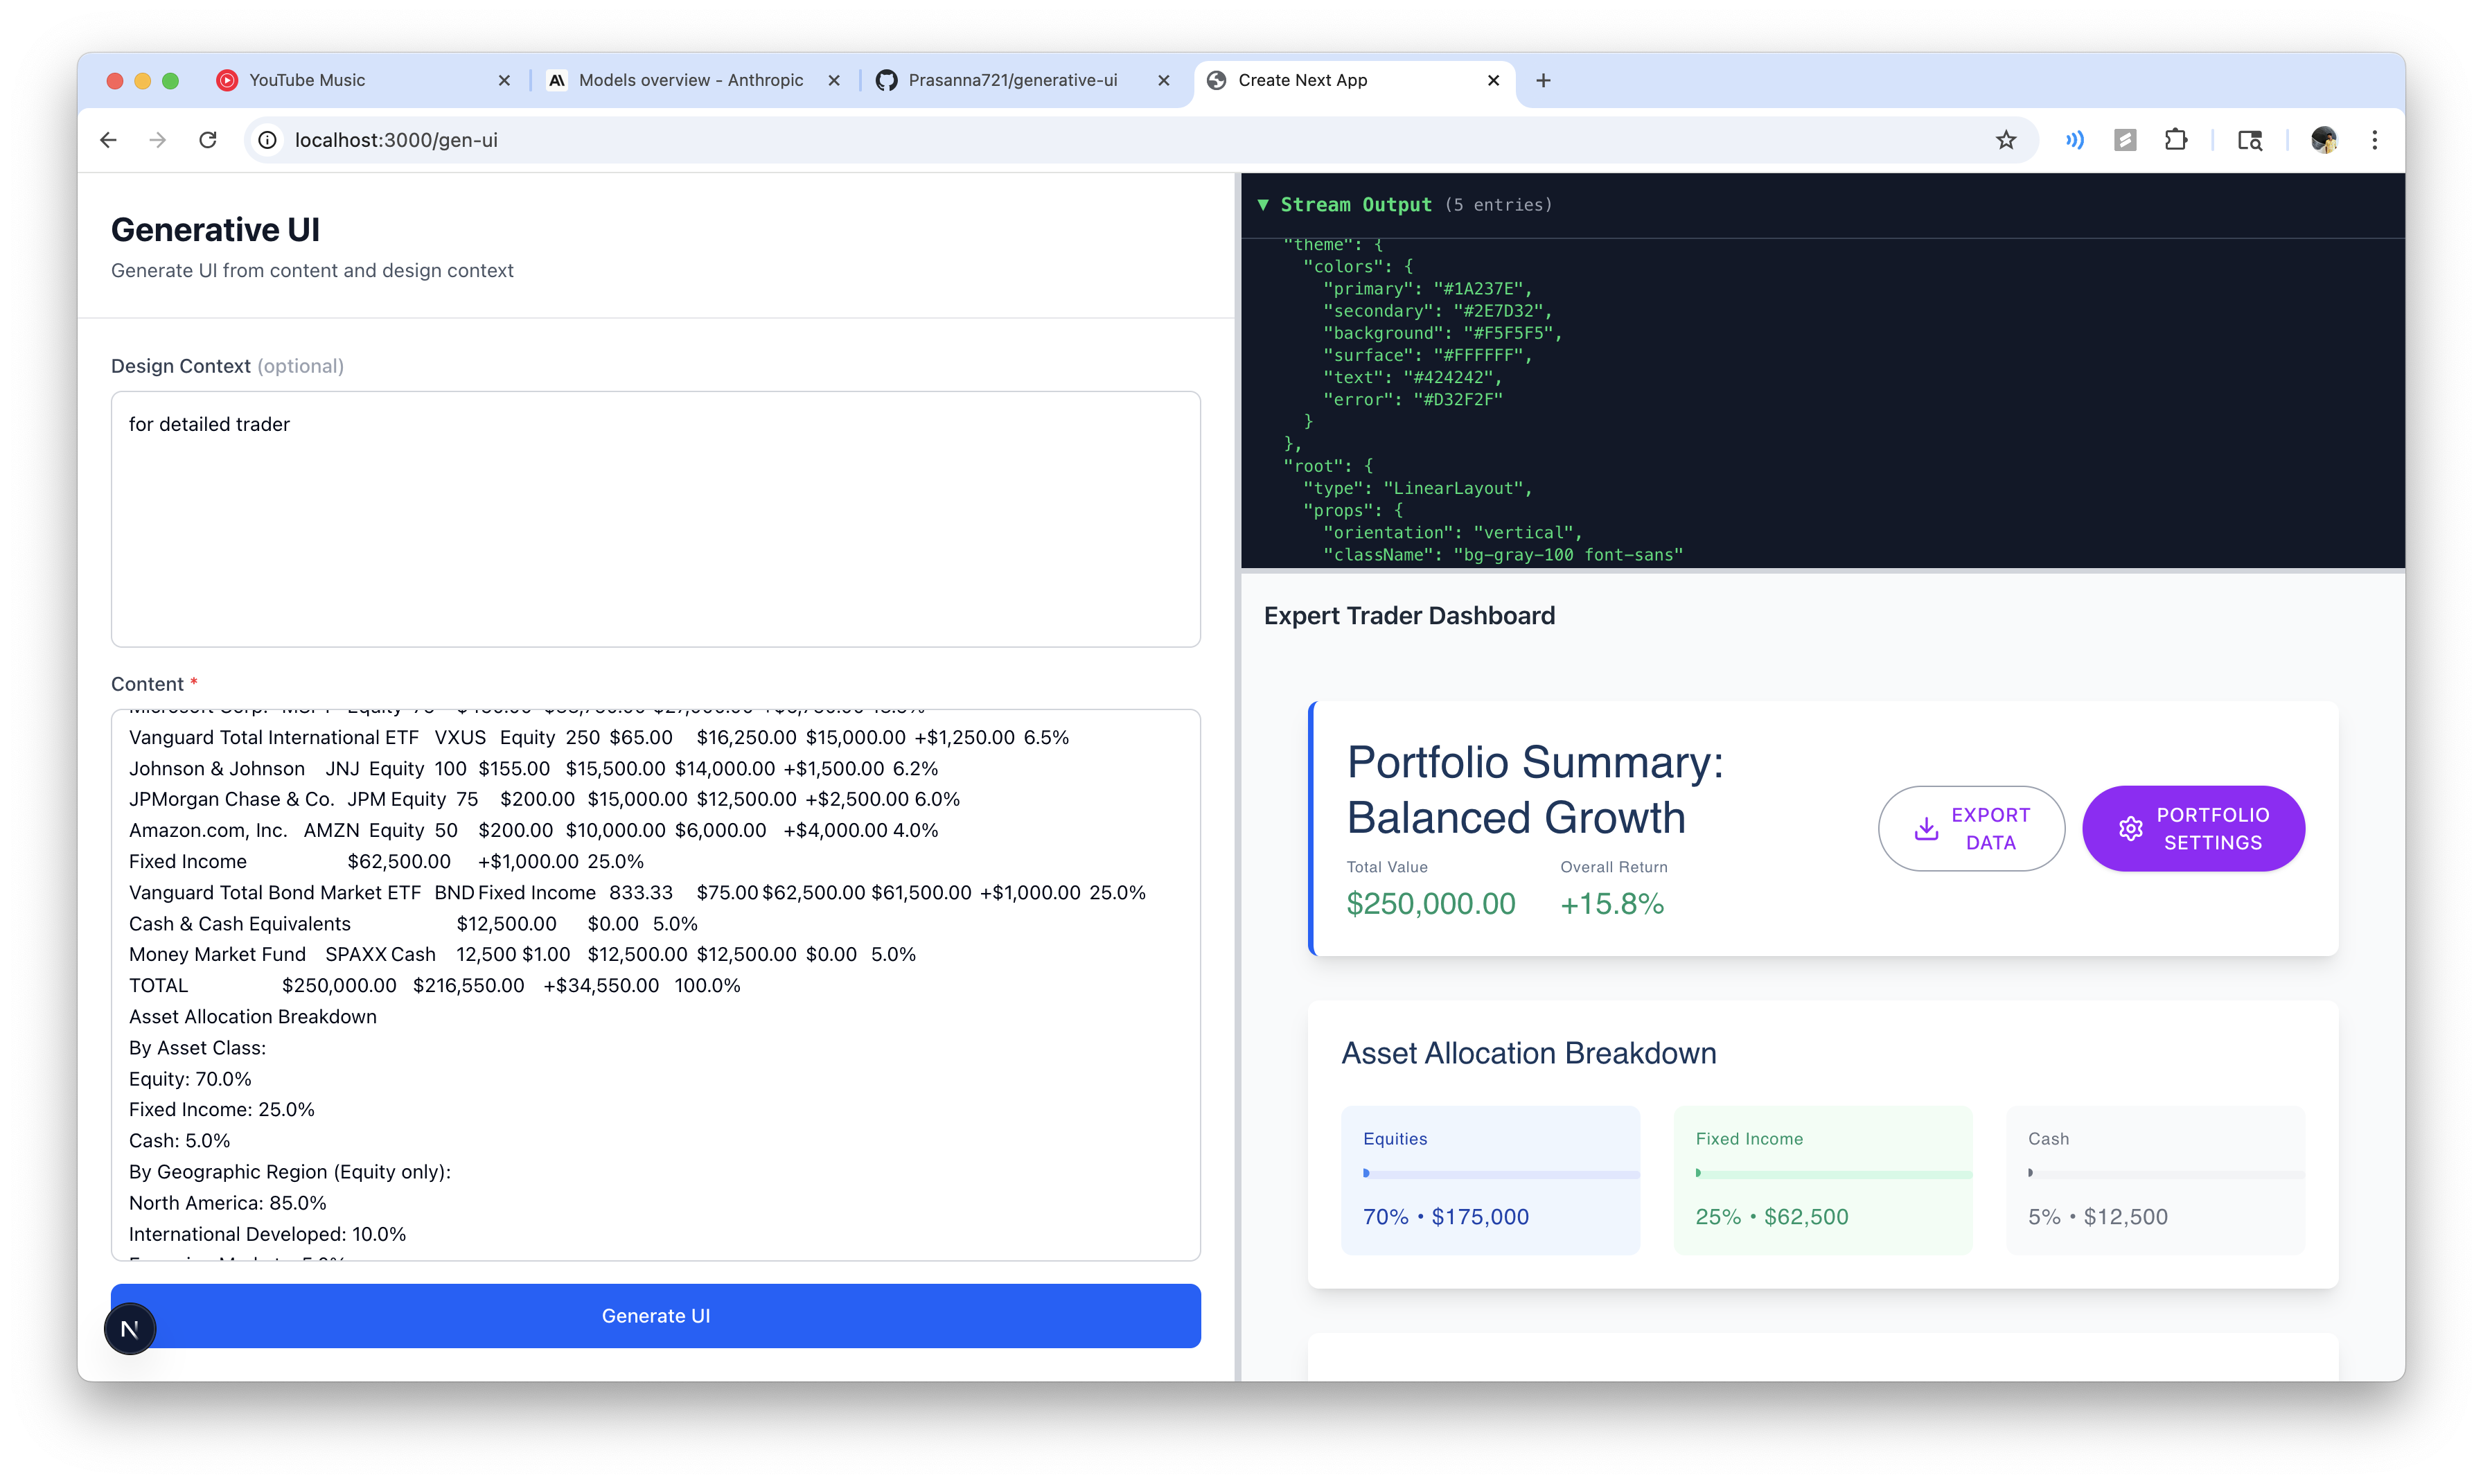
Task: Close the Prasanna721/generative-ui tab
Action: point(1164,80)
